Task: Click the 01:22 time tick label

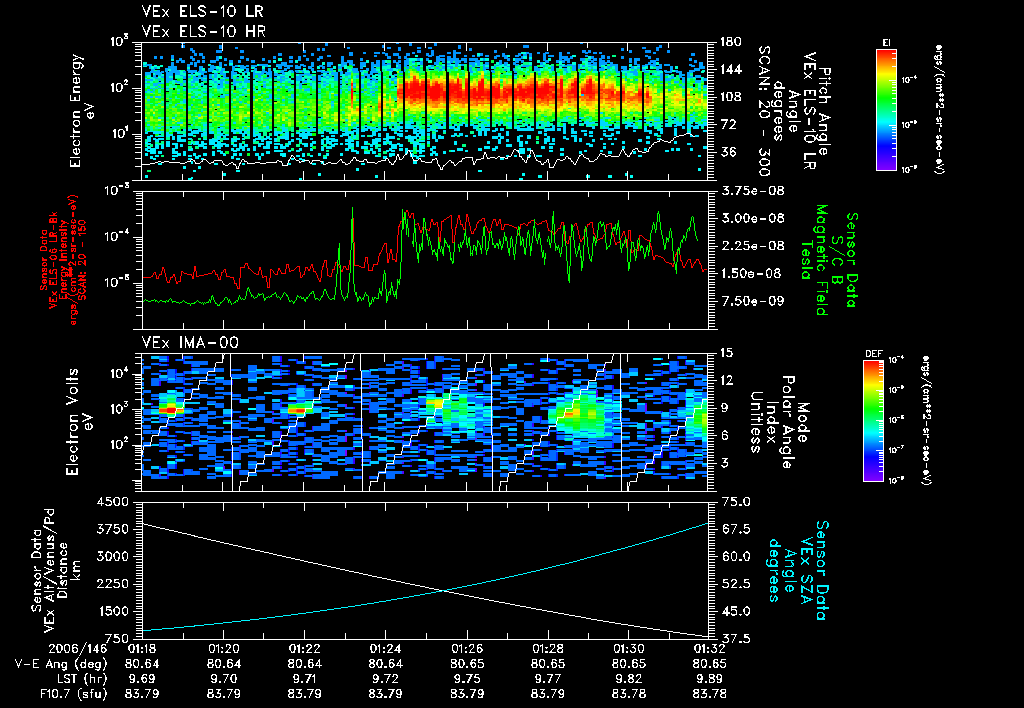Action: pos(304,649)
